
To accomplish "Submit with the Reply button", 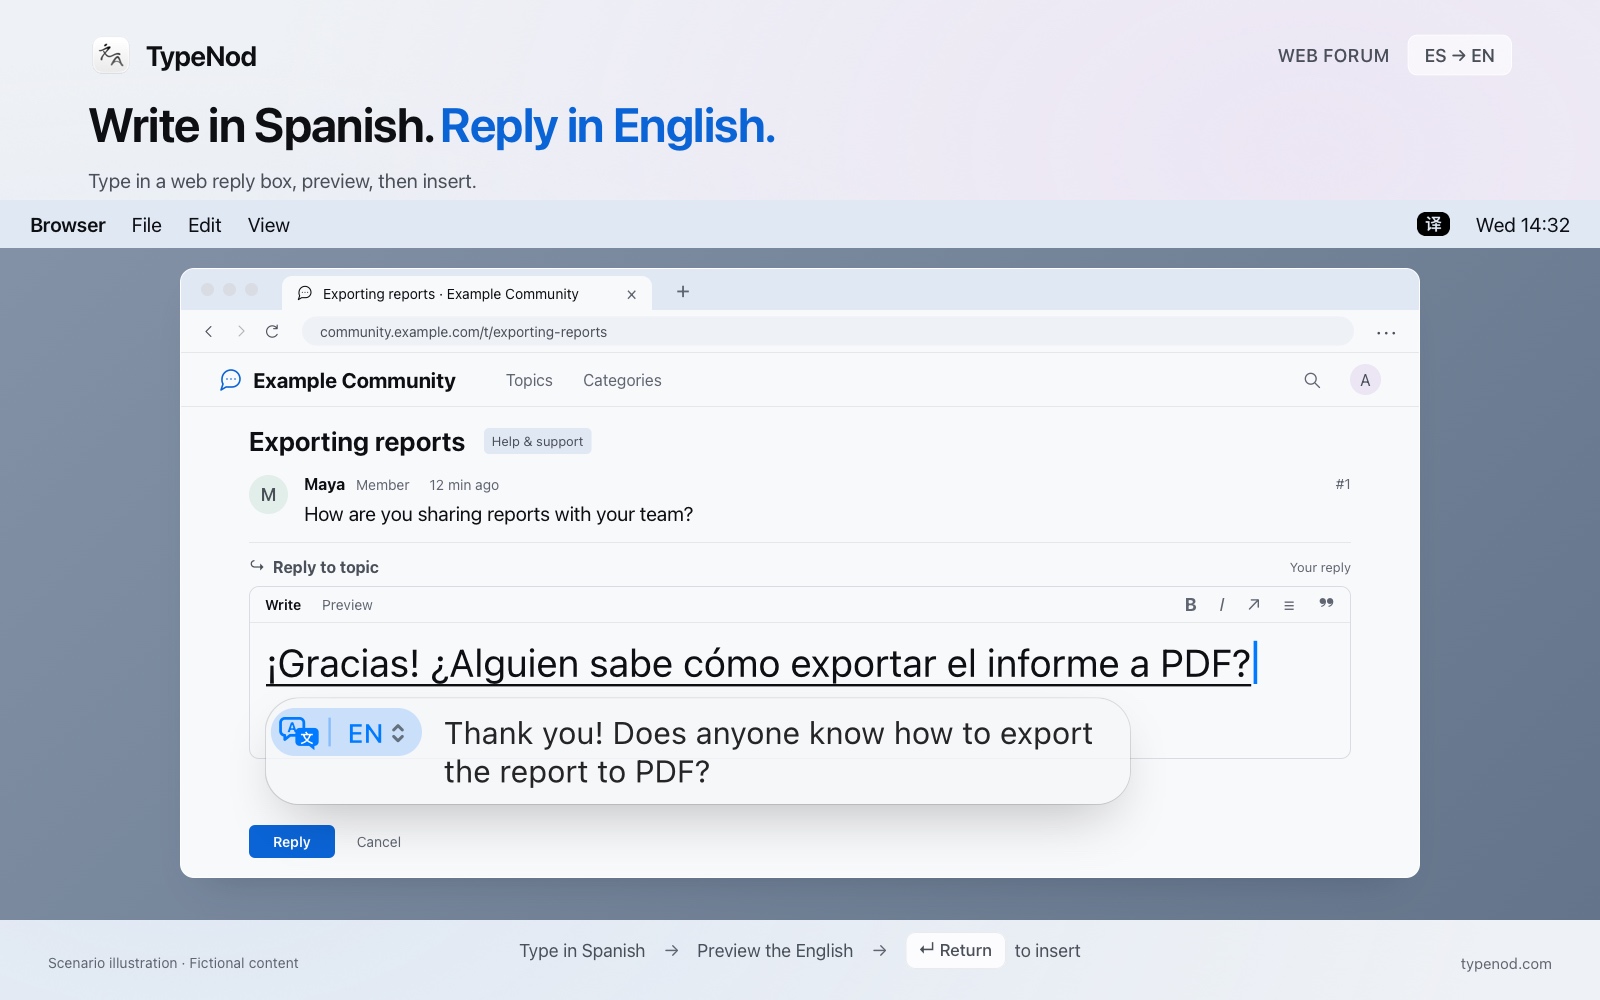I will pos(292,842).
